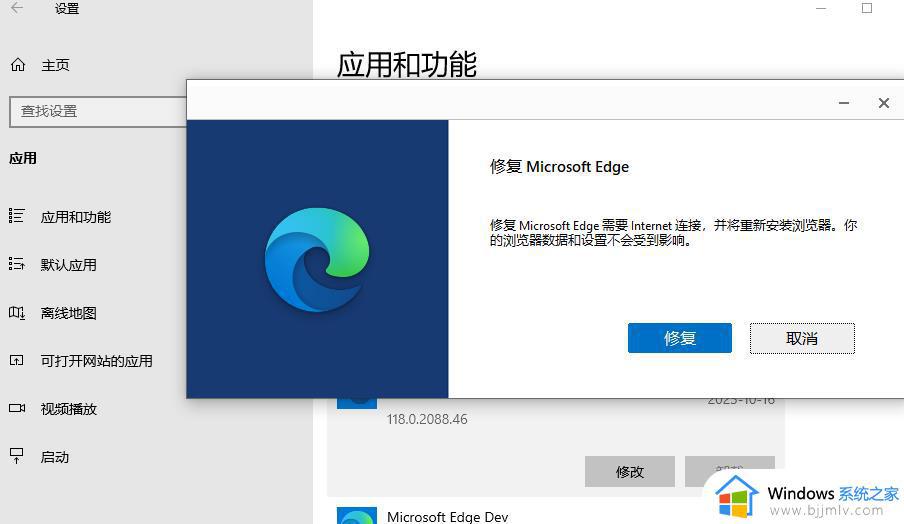The height and width of the screenshot is (524, 904).
Task: Open 启动 settings page
Action: [x=55, y=457]
